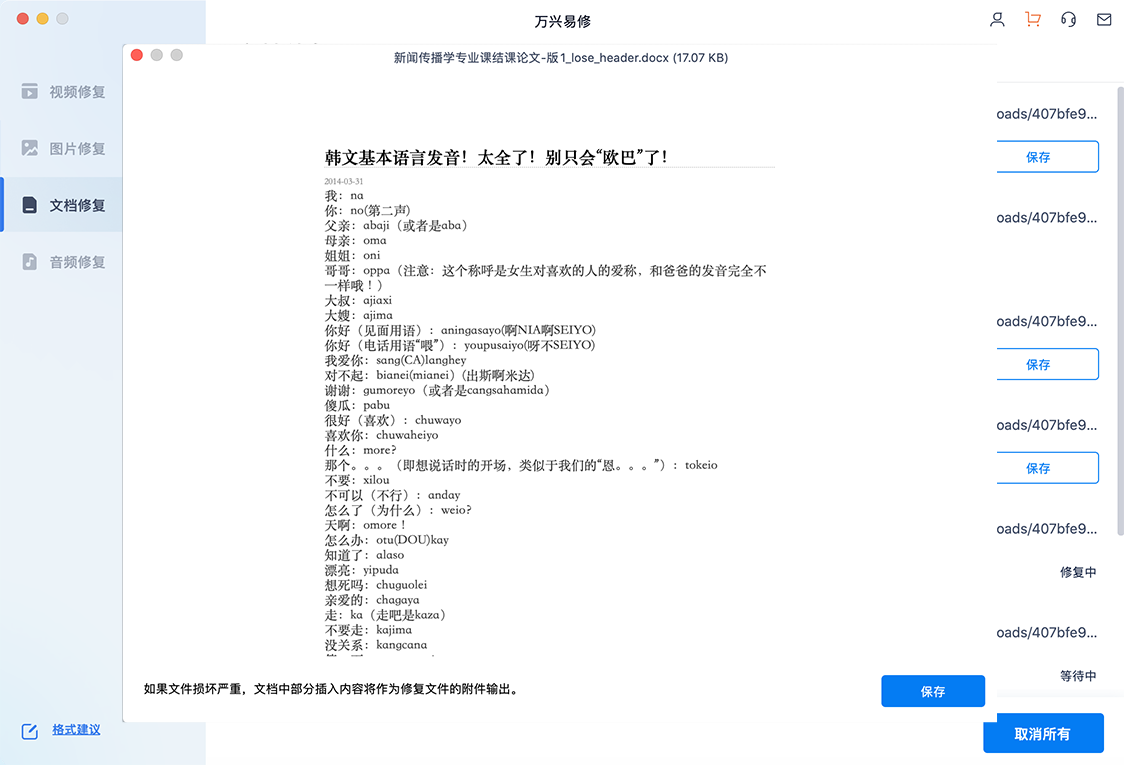
Task: Open the mail feedback envelope icon
Action: [x=1104, y=19]
